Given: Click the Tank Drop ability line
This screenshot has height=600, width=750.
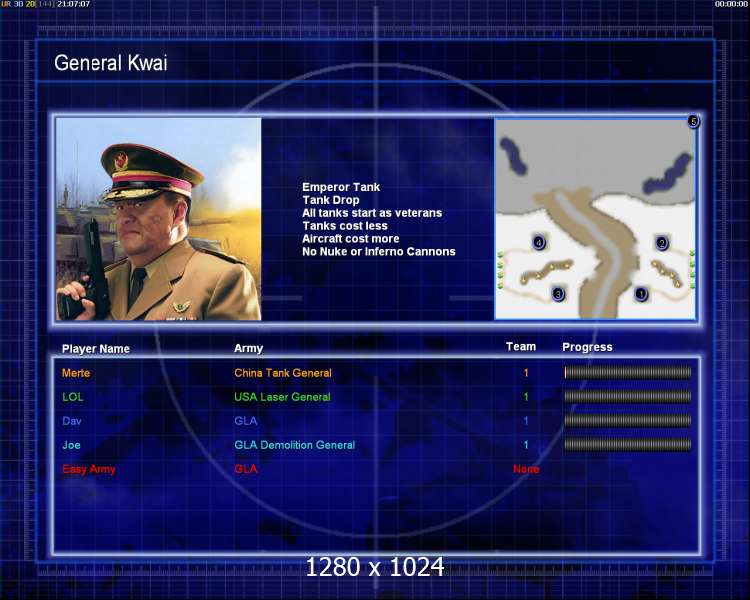Looking at the screenshot, I should [331, 200].
